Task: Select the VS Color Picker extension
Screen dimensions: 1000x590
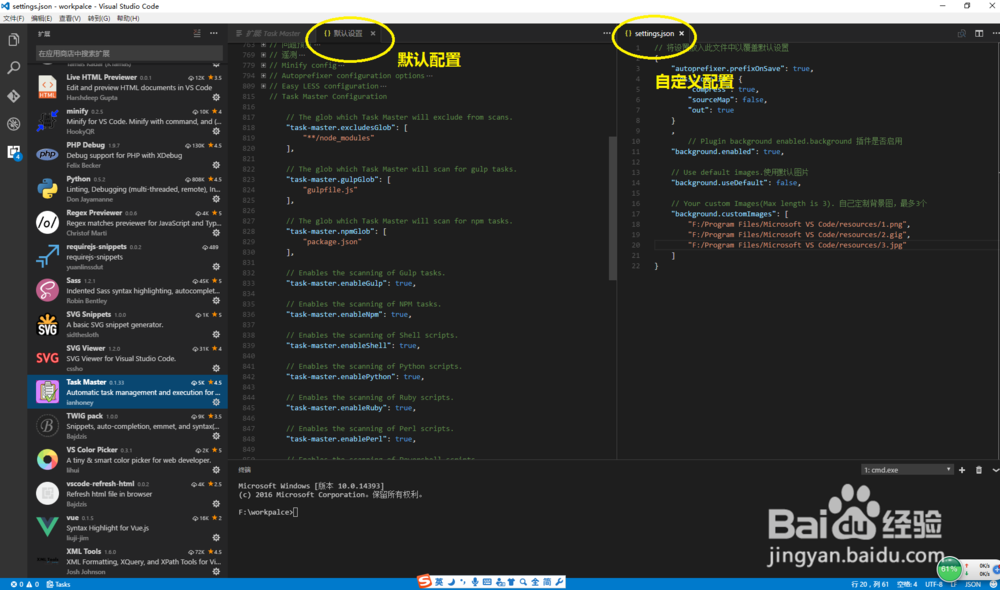Action: coord(128,459)
